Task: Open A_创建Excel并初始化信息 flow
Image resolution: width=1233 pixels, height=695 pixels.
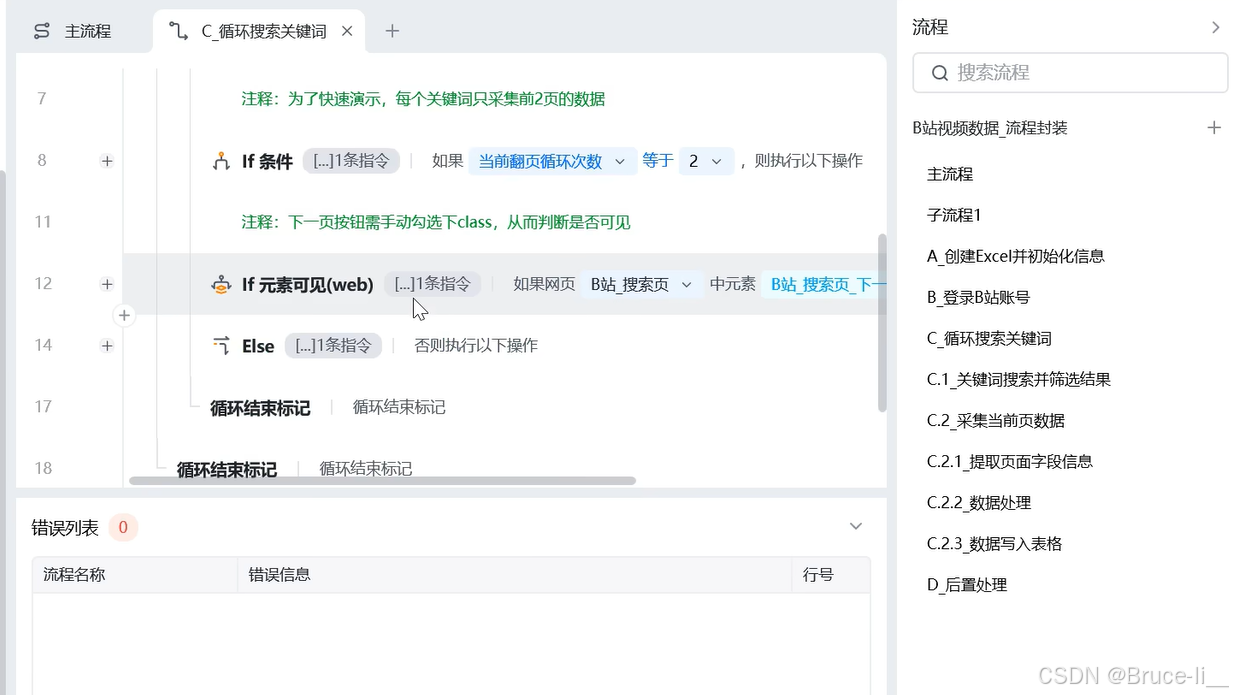Action: 1016,256
